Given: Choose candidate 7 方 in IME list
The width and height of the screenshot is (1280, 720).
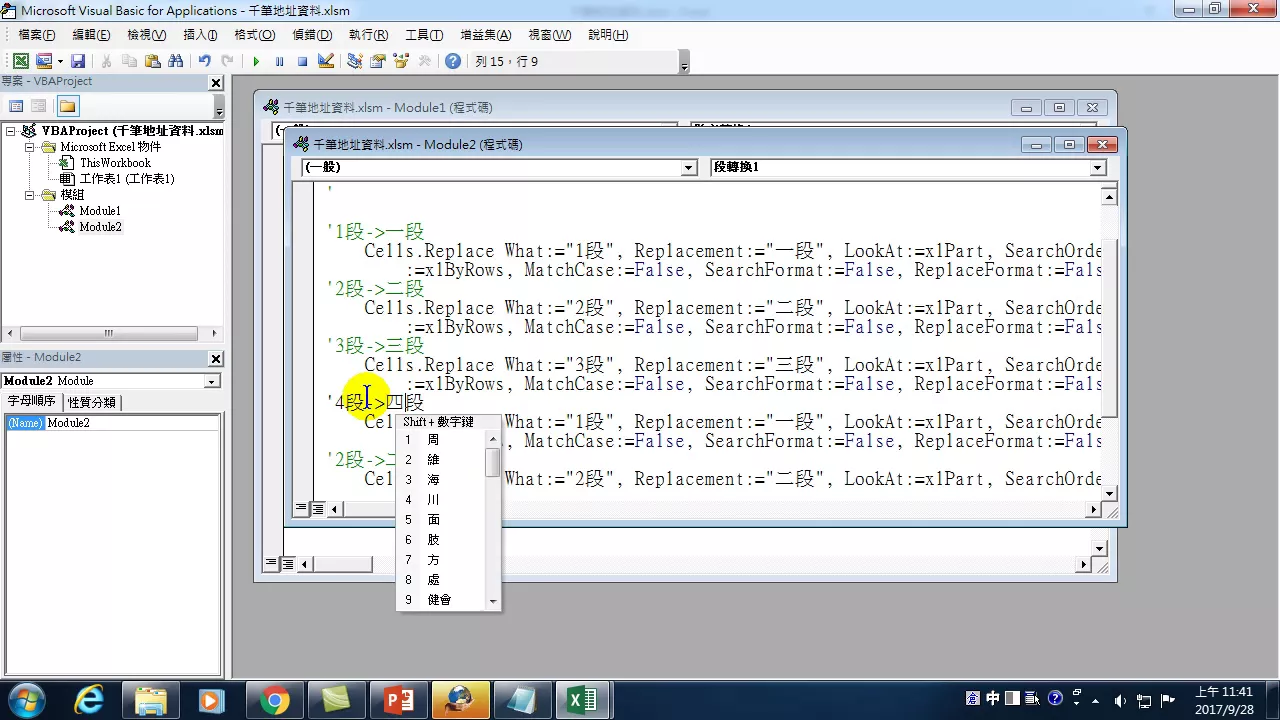Looking at the screenshot, I should (x=441, y=560).
